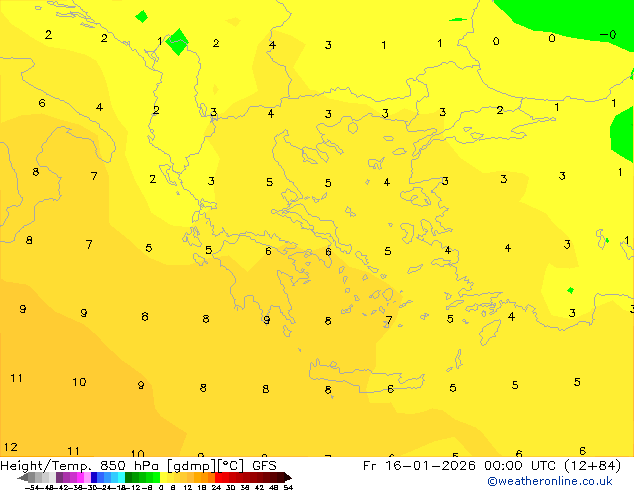
Task: Click the 'GFS' model name label
Action: coord(264,466)
